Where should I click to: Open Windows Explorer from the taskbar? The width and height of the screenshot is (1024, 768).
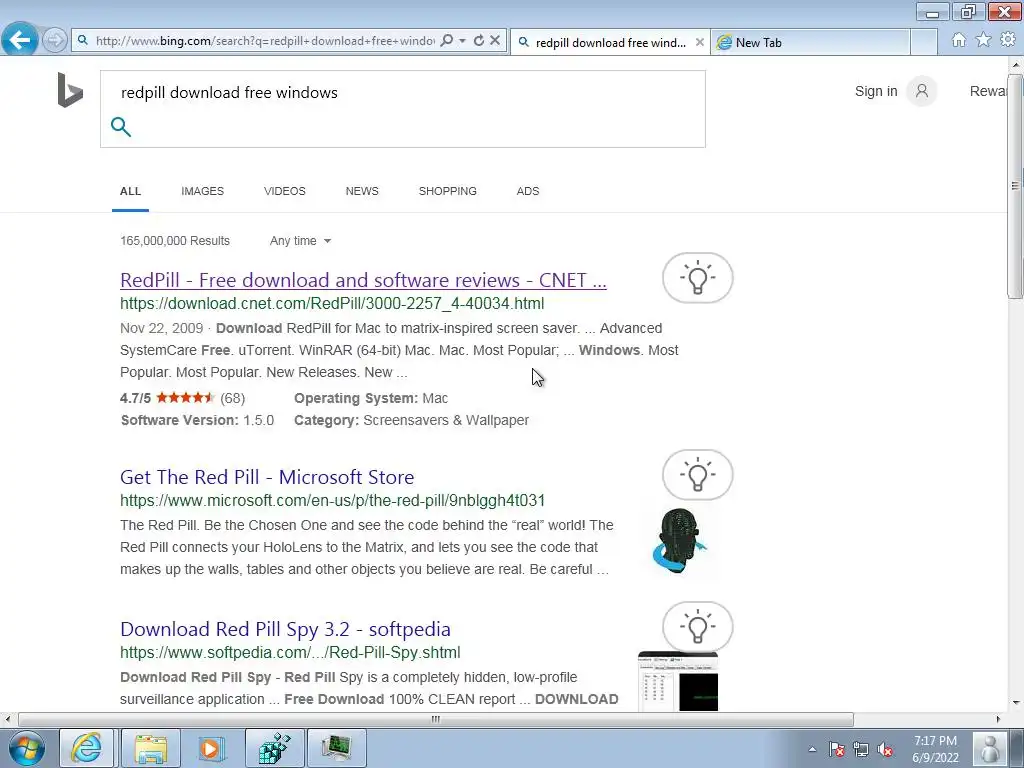click(151, 748)
